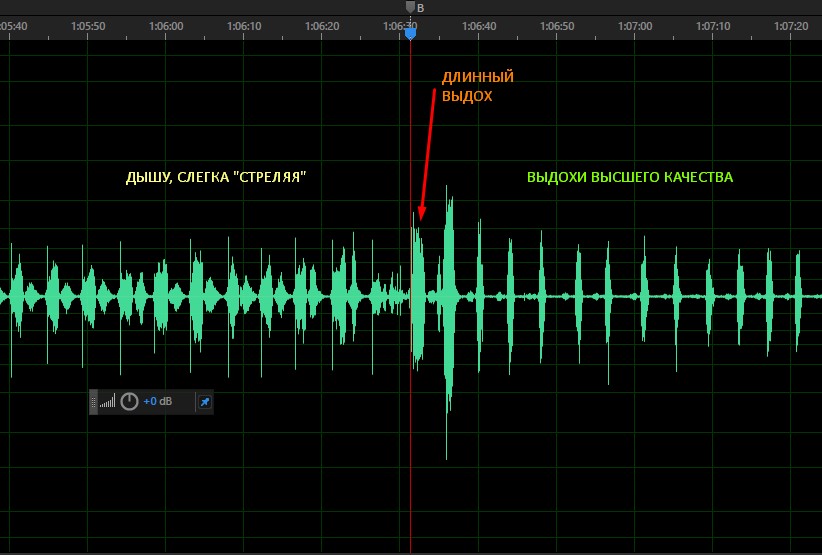Click the 1:07:20 mark on the time ruler

[791, 26]
